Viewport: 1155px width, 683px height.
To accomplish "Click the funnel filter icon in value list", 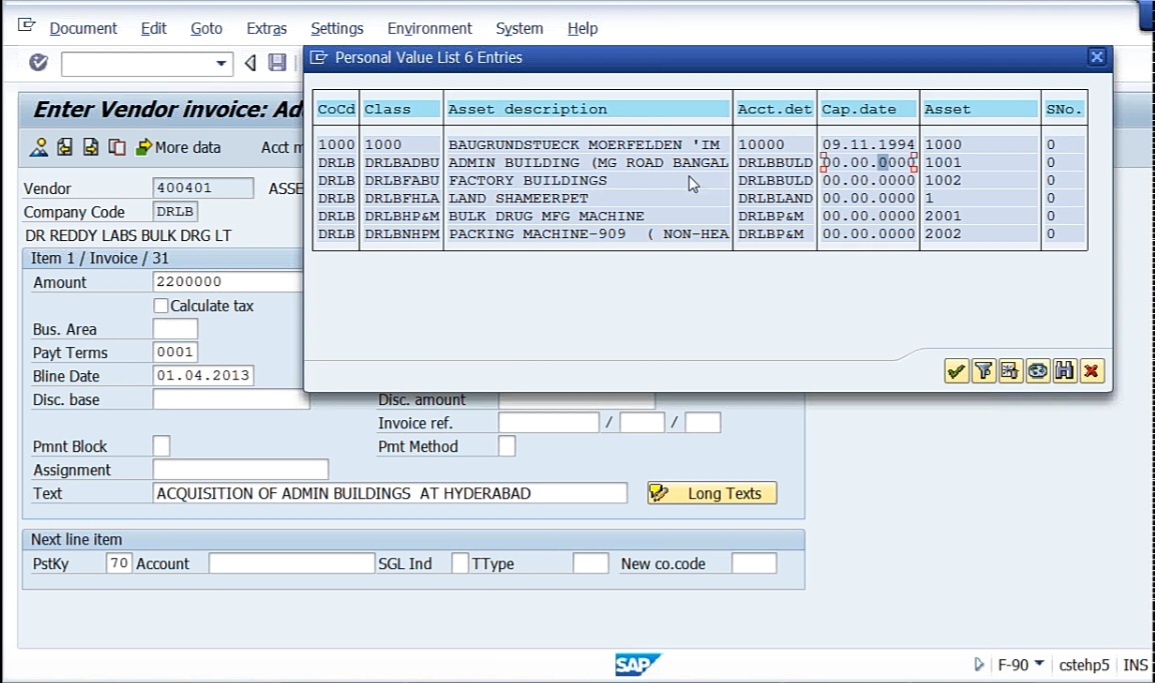I will (983, 371).
